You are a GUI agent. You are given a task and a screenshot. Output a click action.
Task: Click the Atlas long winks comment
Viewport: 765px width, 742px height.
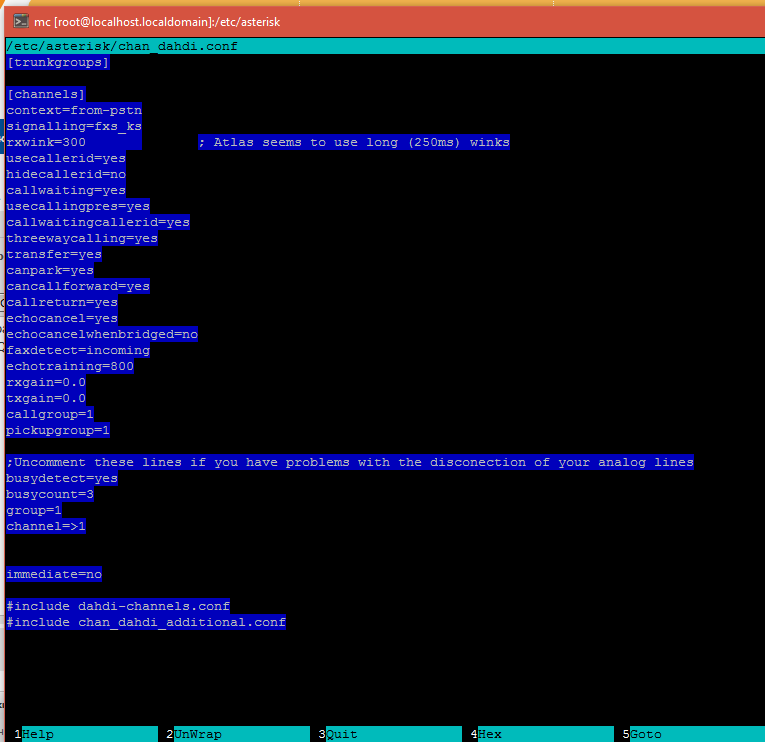coord(354,142)
